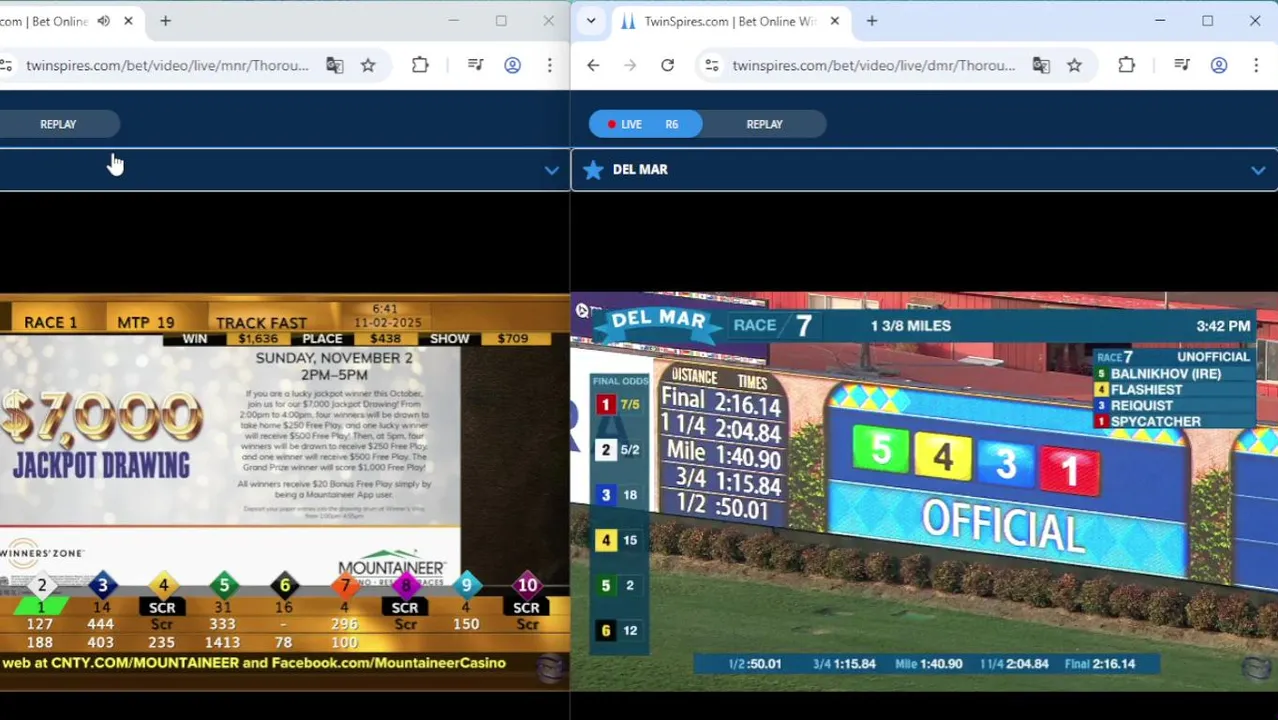Click REPLAY in the left Mountaineer window
Screen dimensions: 1278x720
(x=58, y=124)
